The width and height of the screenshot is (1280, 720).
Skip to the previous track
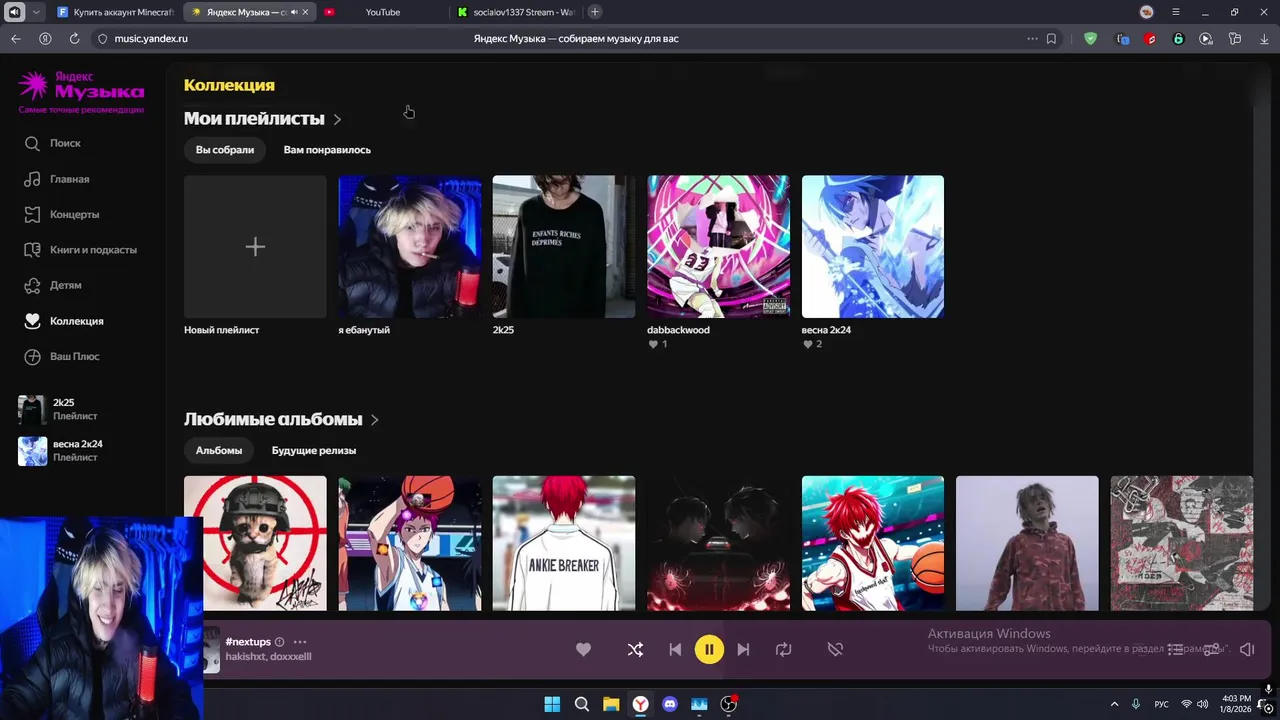pos(675,649)
